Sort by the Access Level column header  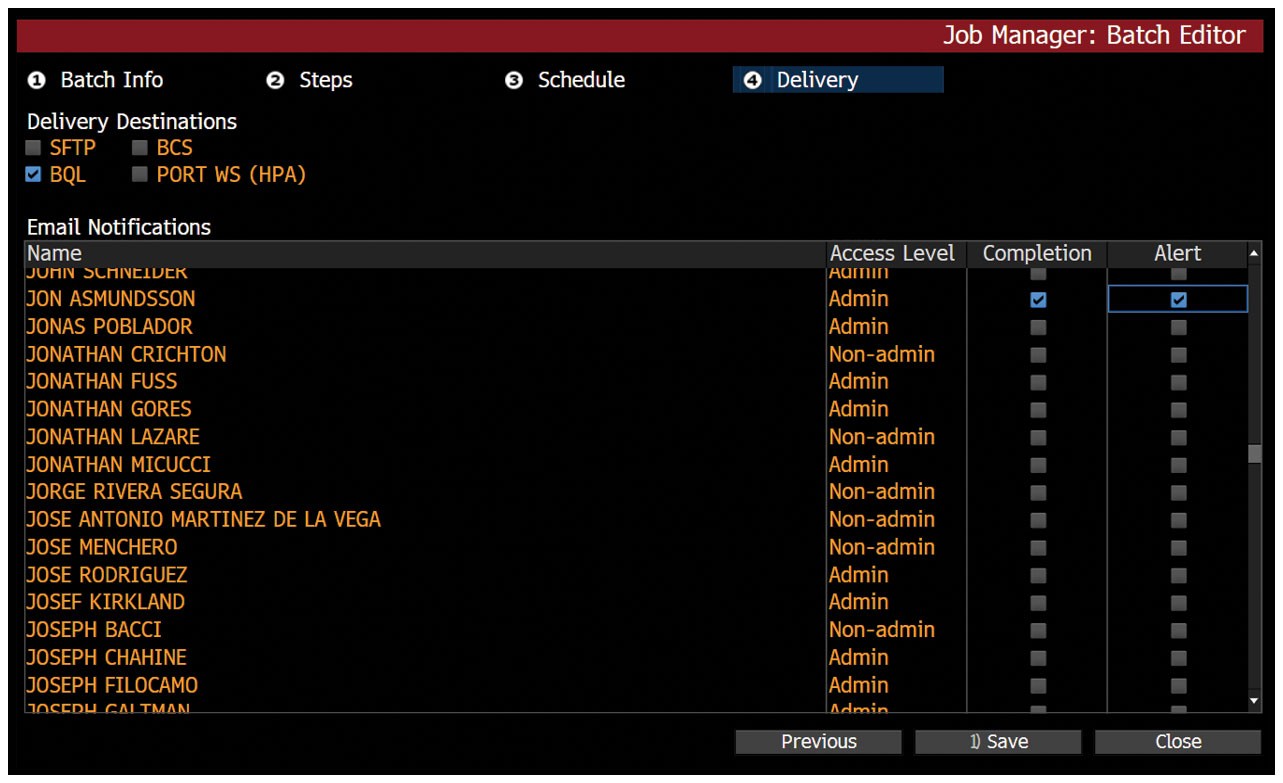pyautogui.click(x=892, y=254)
